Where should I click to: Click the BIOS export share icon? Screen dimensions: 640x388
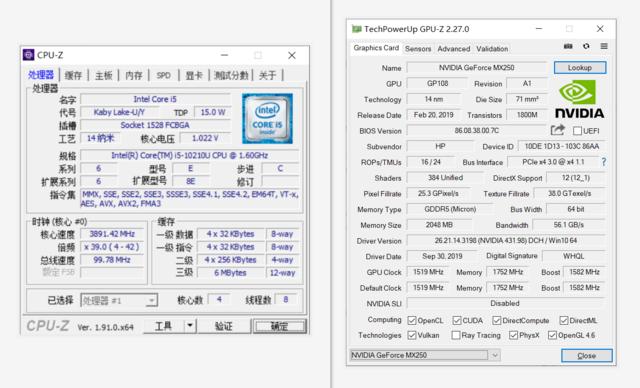point(558,130)
